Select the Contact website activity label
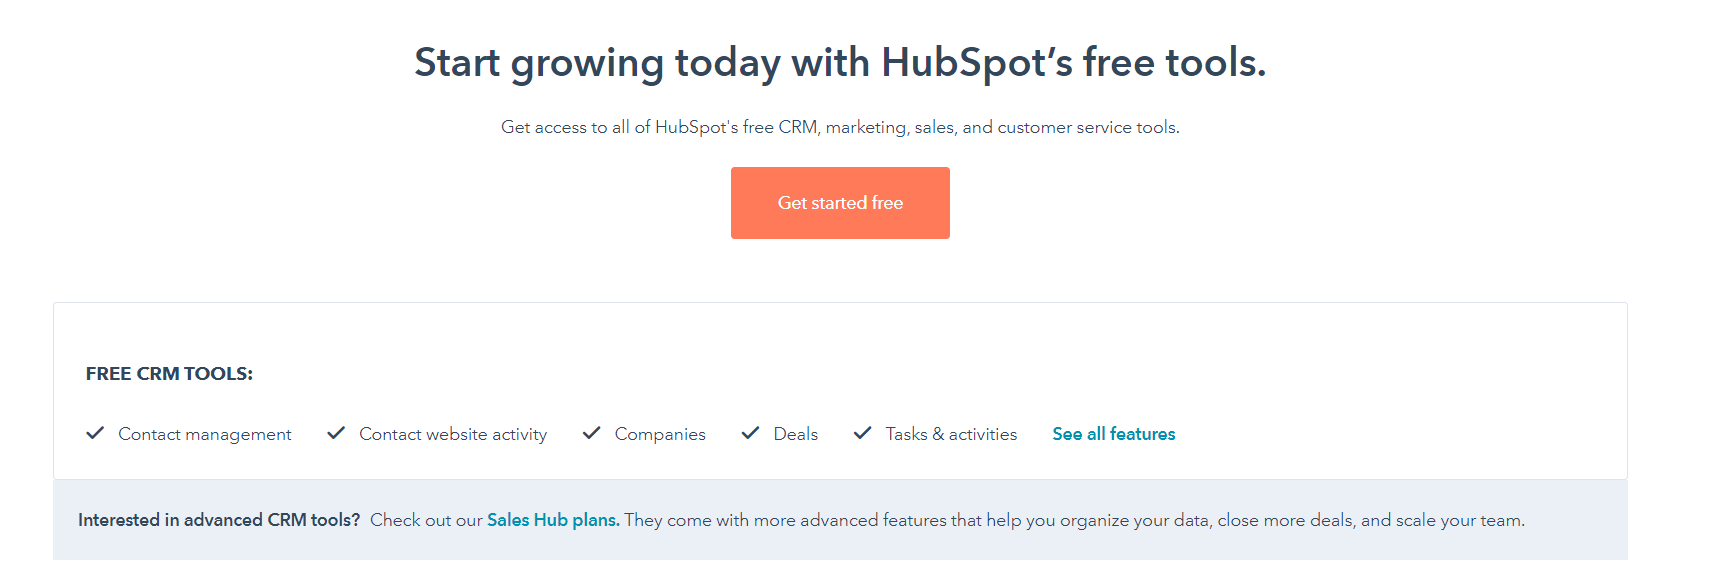This screenshot has height=565, width=1723. click(x=453, y=434)
